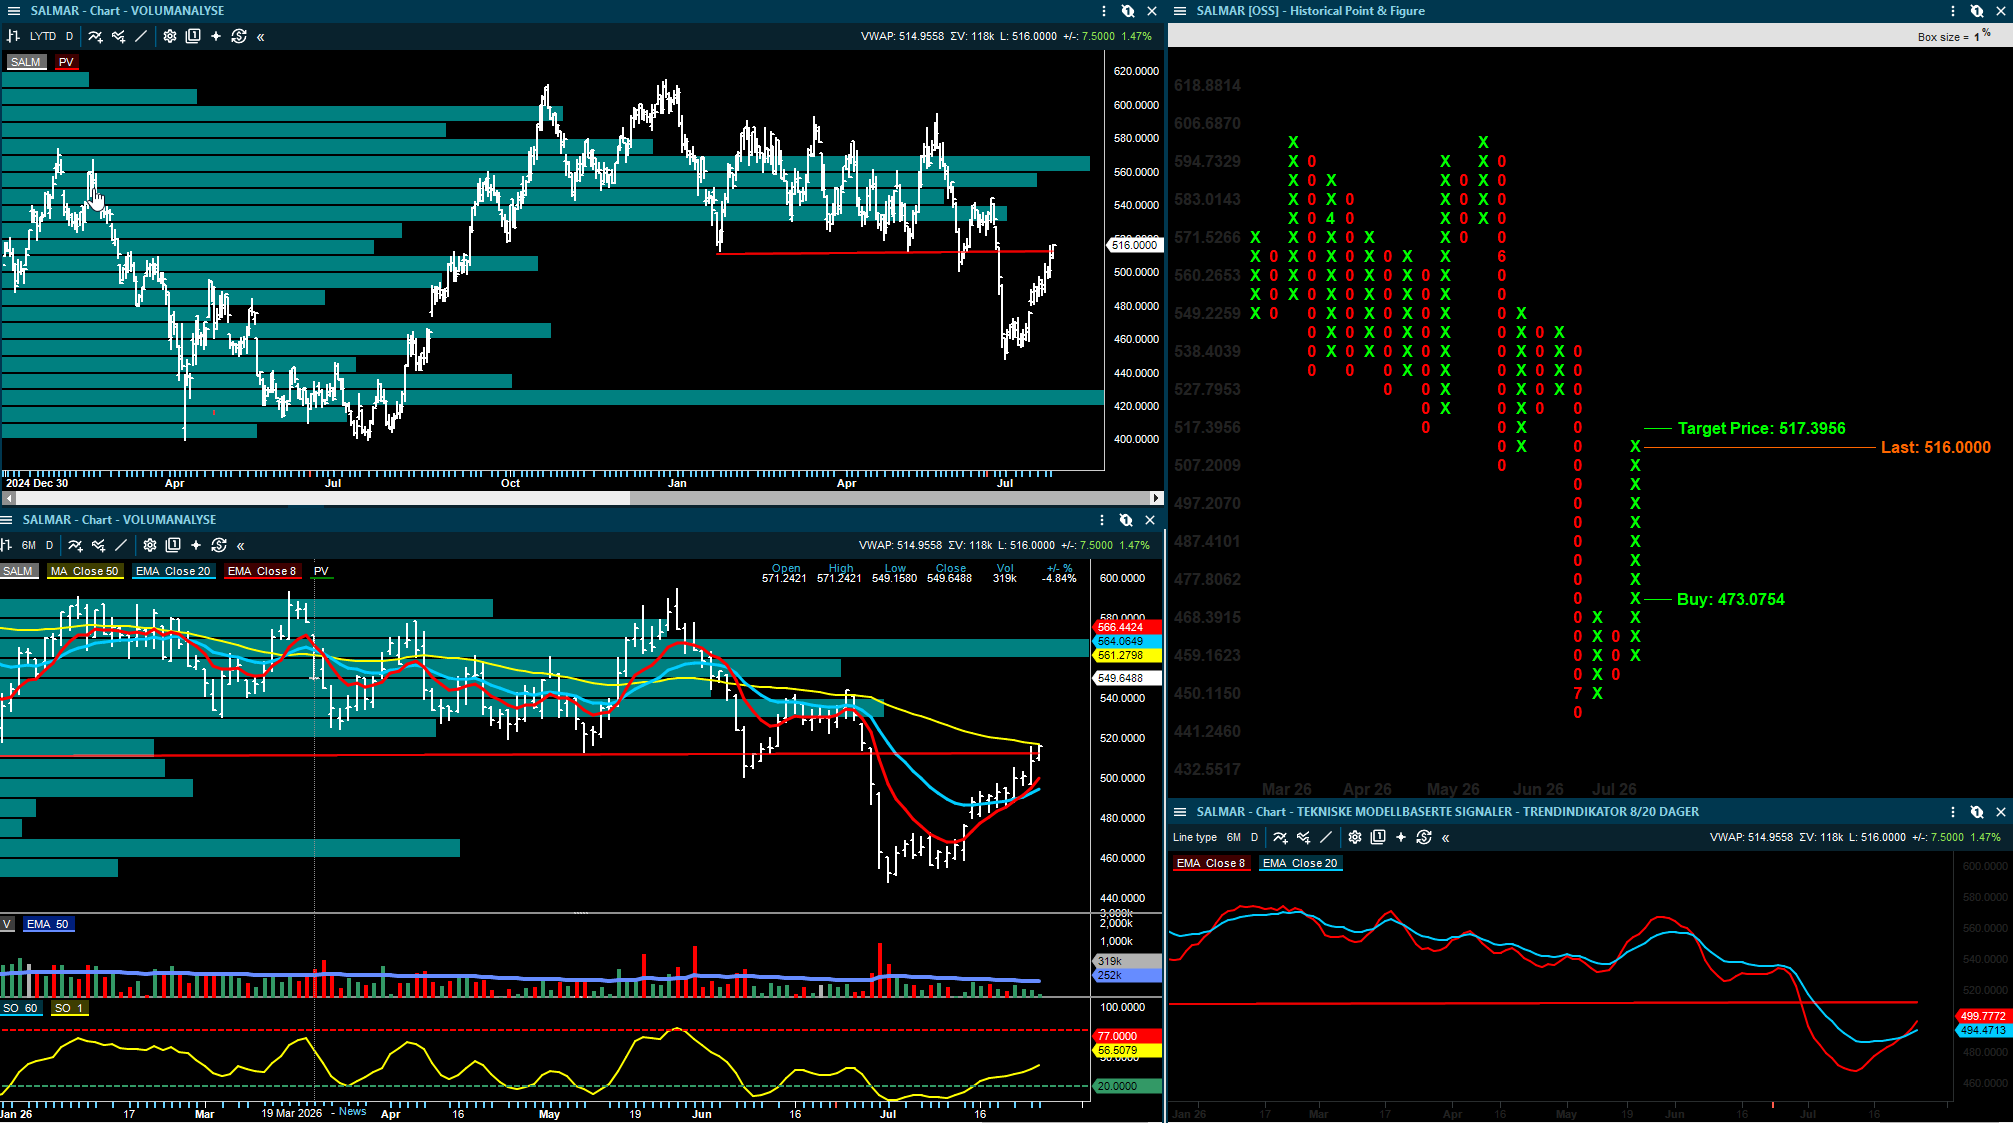The width and height of the screenshot is (2013, 1123).
Task: Open more options of Trendindikator chart window
Action: click(x=1953, y=812)
